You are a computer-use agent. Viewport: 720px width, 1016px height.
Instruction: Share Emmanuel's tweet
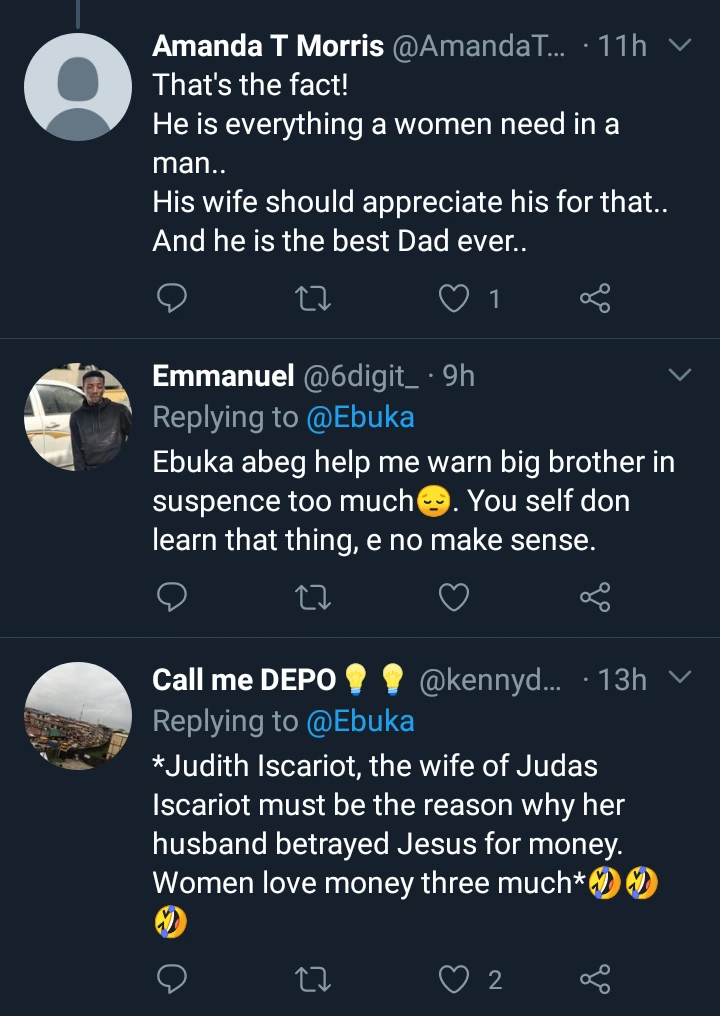tap(595, 598)
